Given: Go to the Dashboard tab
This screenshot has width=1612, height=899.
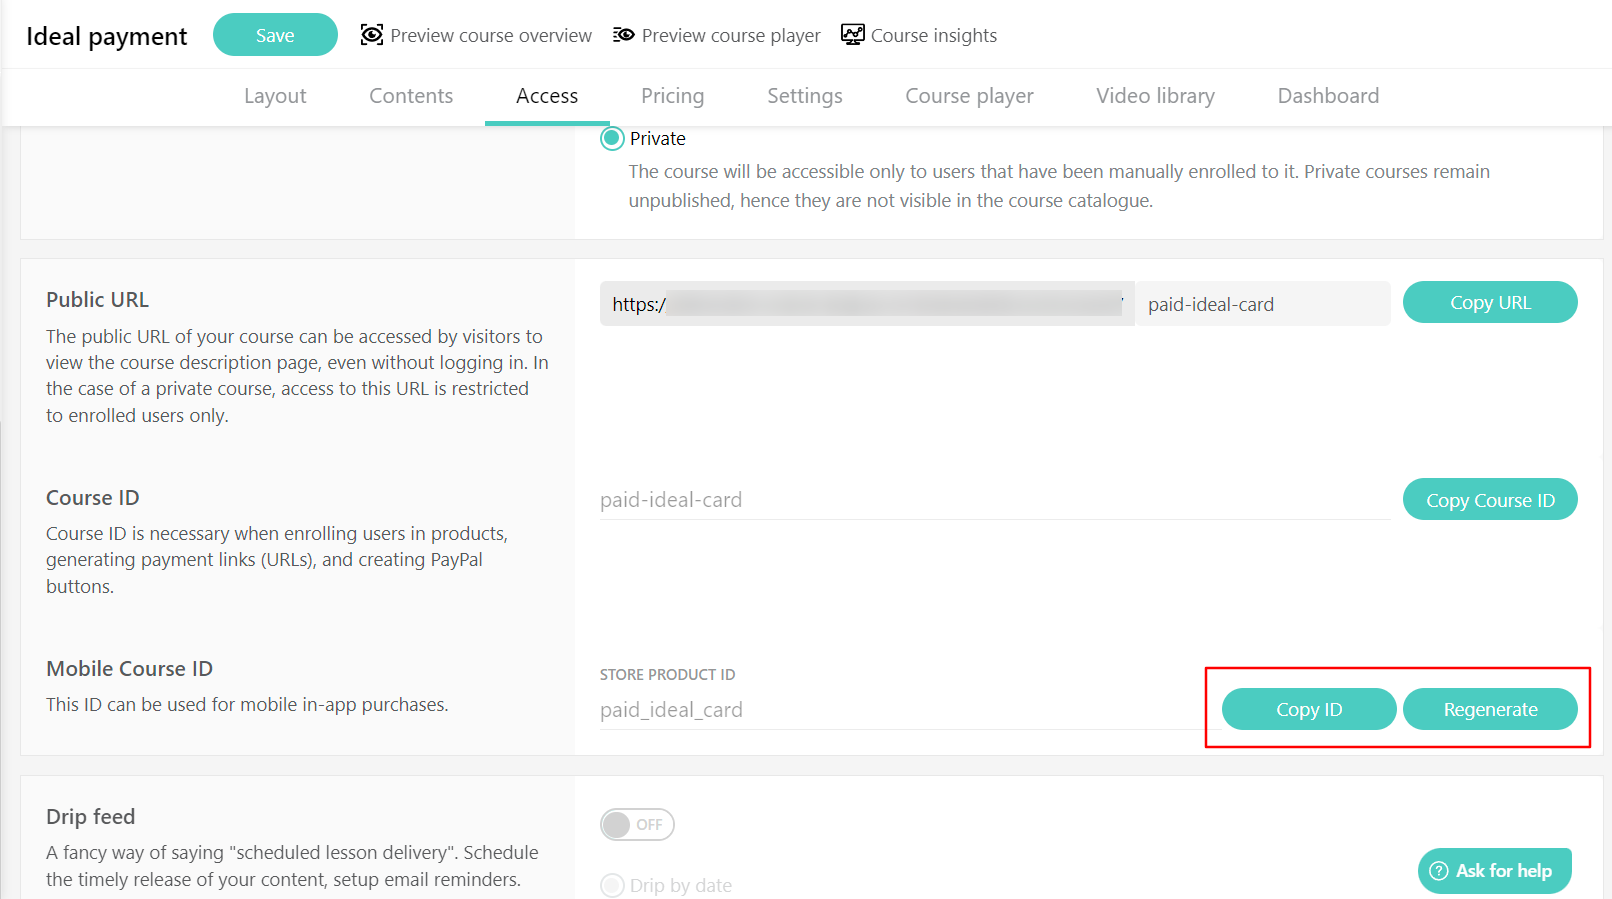Looking at the screenshot, I should 1327,96.
